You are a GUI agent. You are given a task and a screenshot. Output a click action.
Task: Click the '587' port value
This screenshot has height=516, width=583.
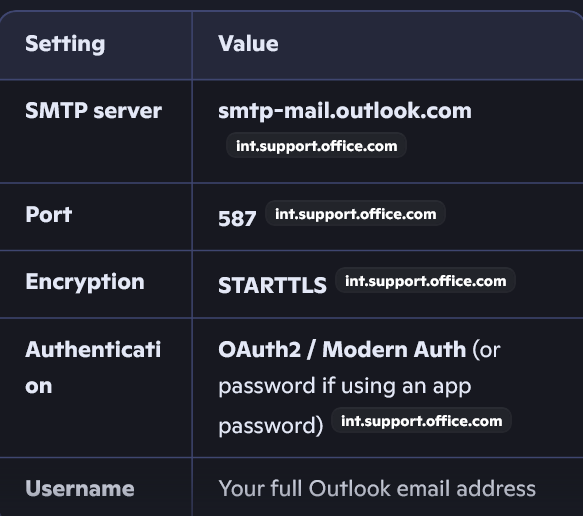click(x=237, y=218)
